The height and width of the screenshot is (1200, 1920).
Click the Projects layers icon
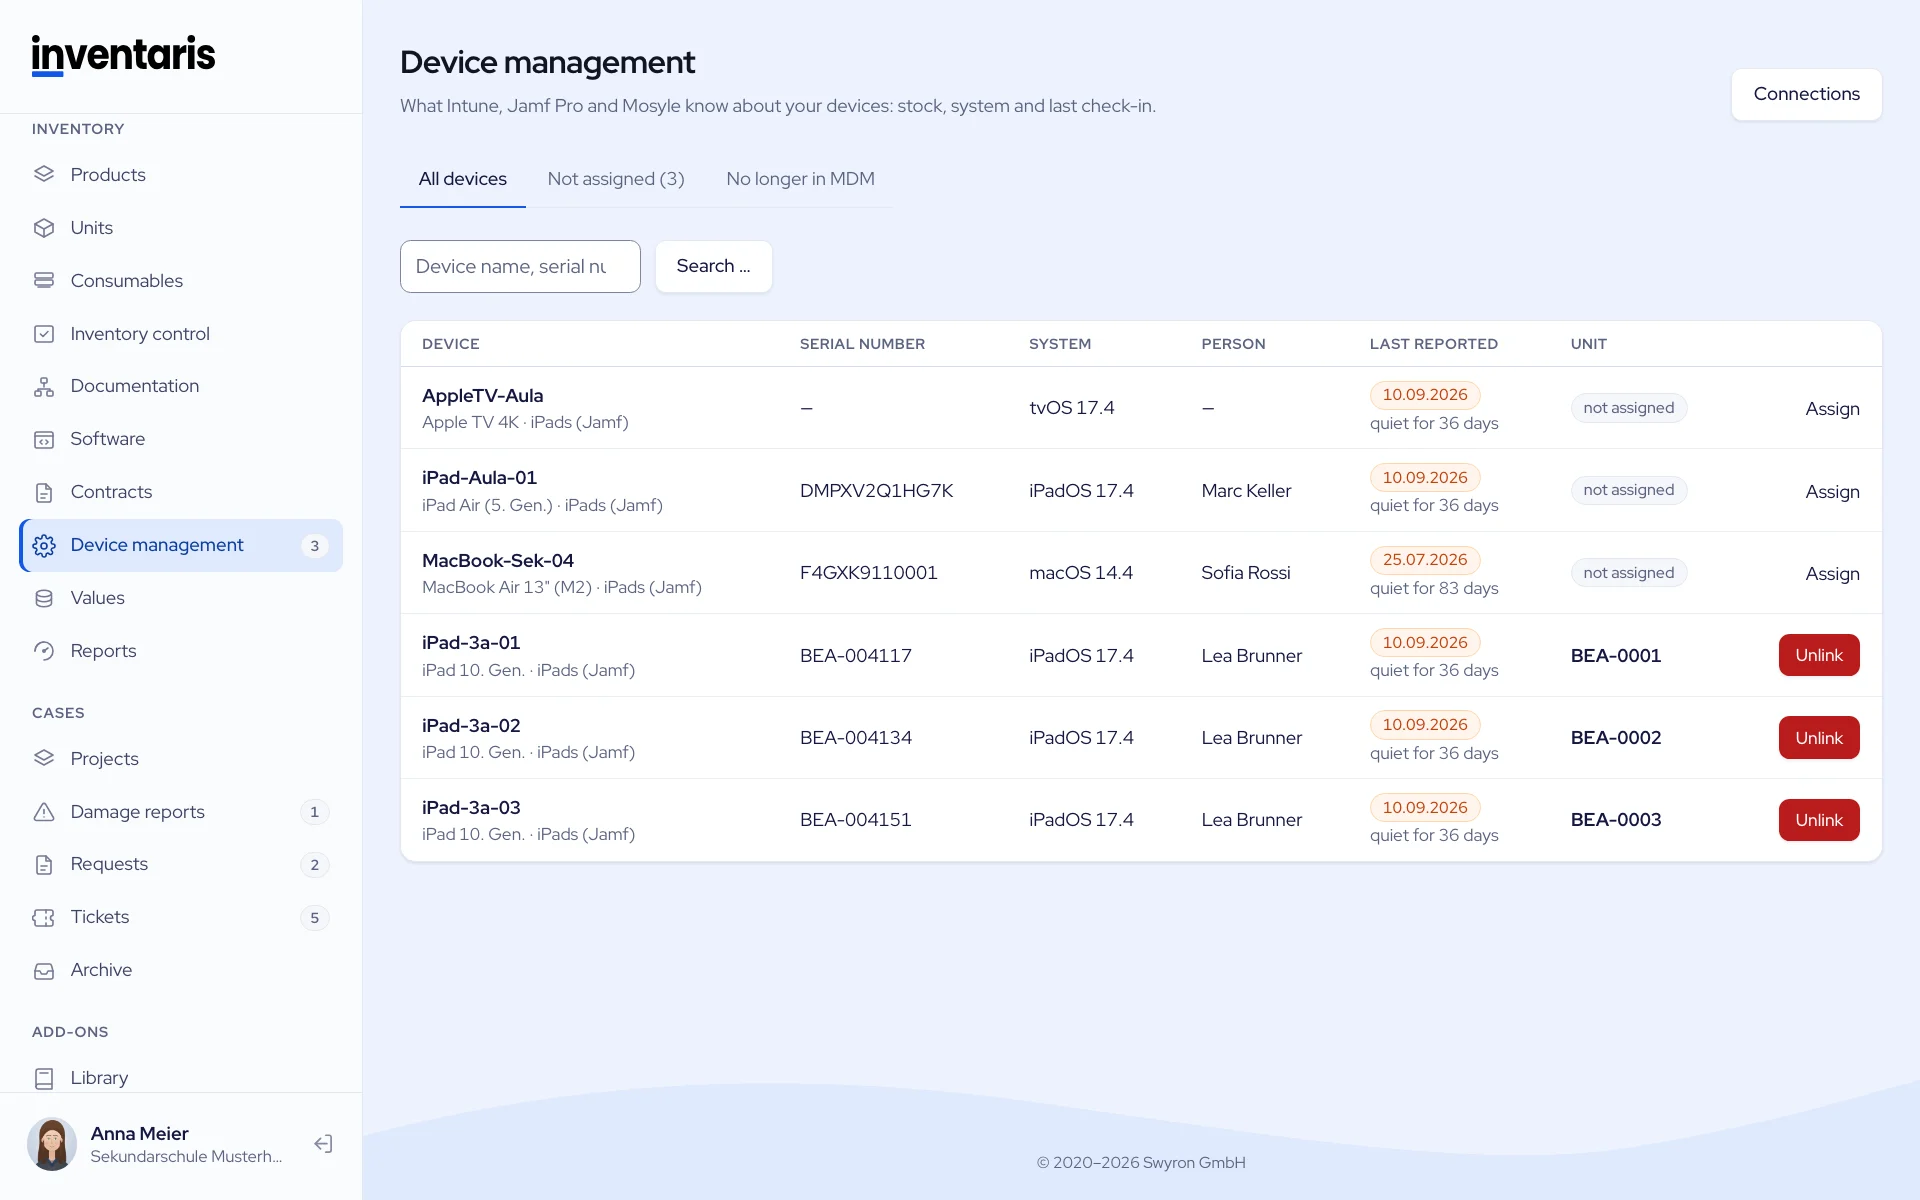pyautogui.click(x=44, y=759)
